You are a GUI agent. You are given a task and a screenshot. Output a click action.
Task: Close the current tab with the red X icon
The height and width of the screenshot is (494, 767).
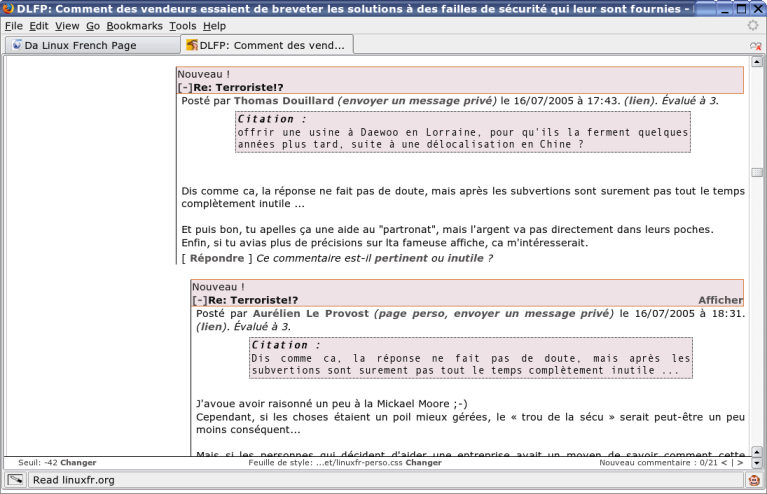(x=756, y=46)
